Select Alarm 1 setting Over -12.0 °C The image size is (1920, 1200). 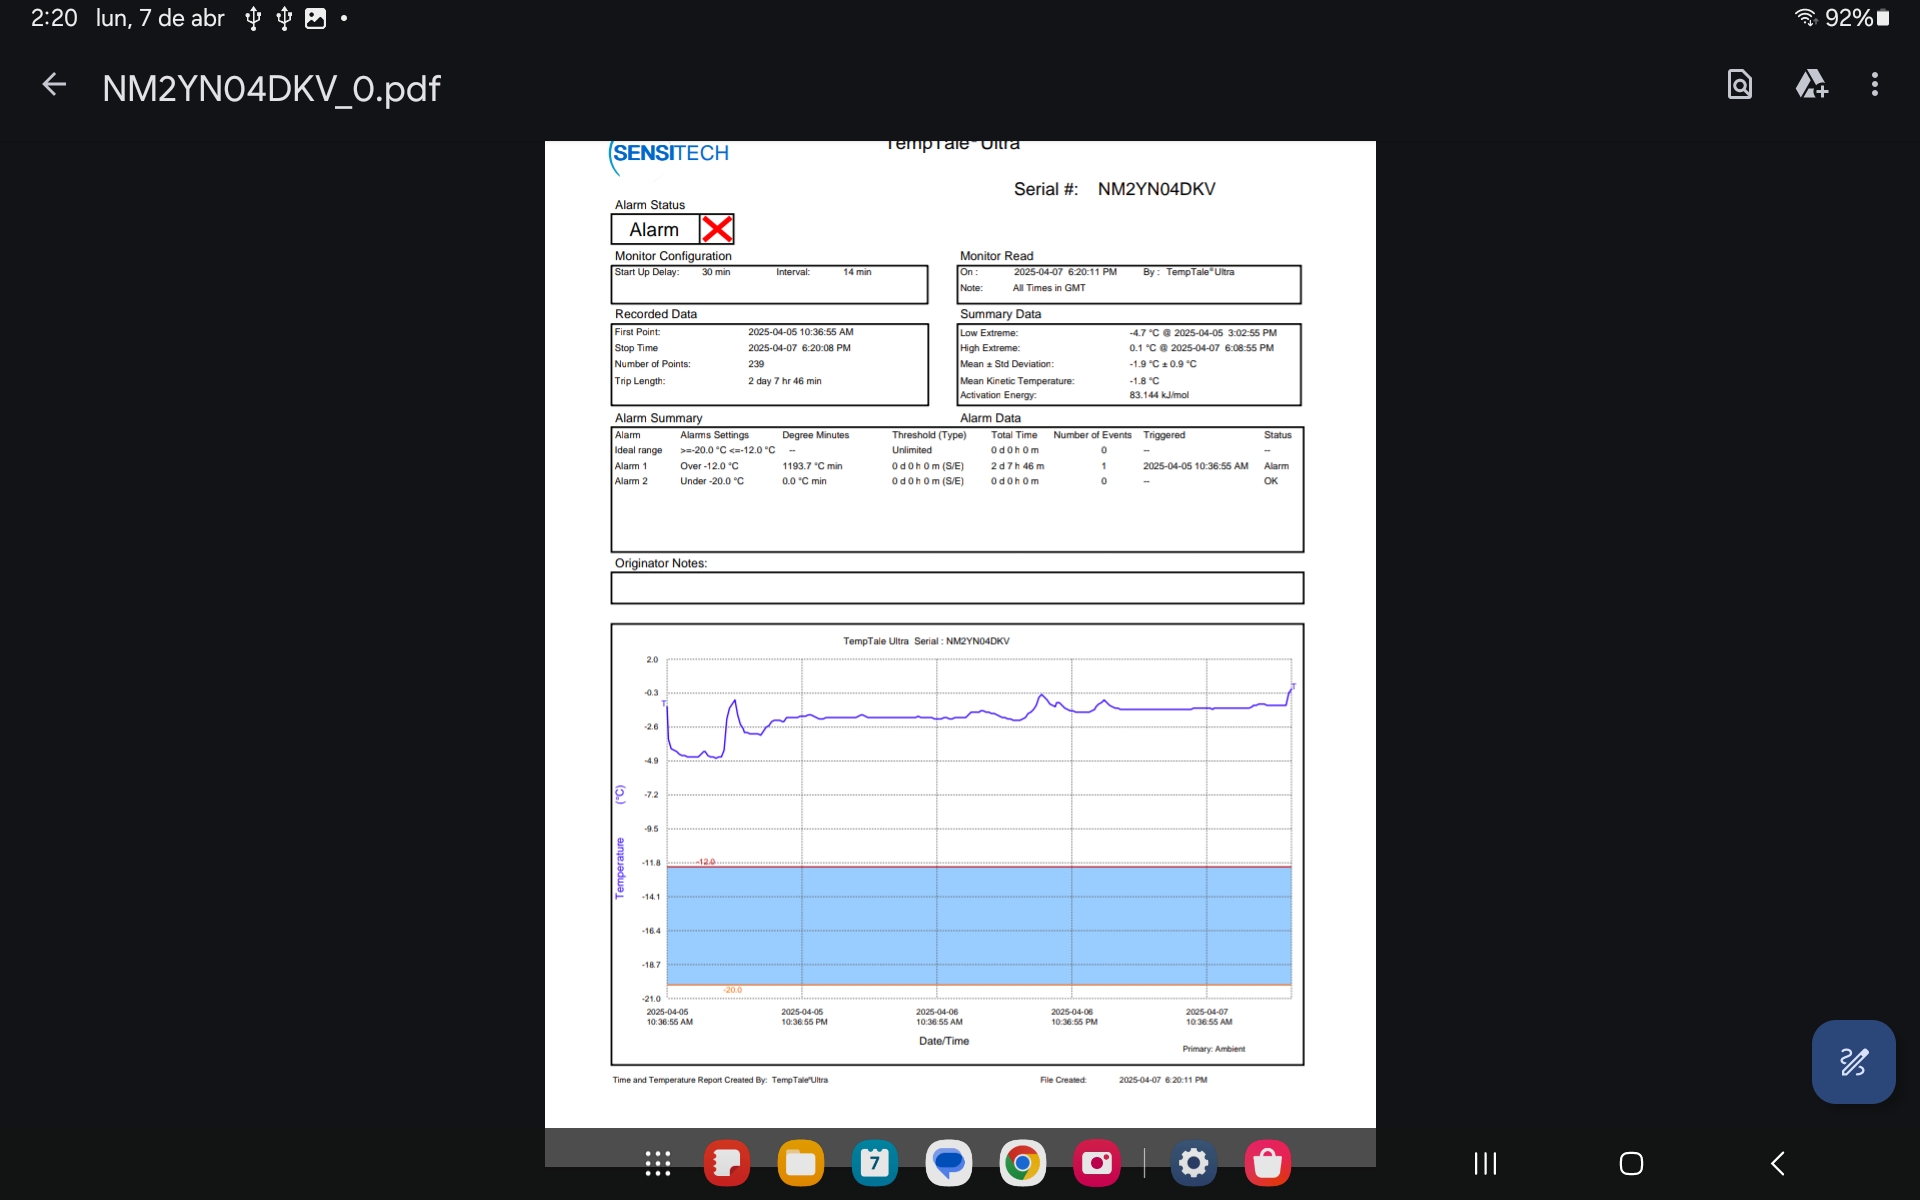coord(709,466)
